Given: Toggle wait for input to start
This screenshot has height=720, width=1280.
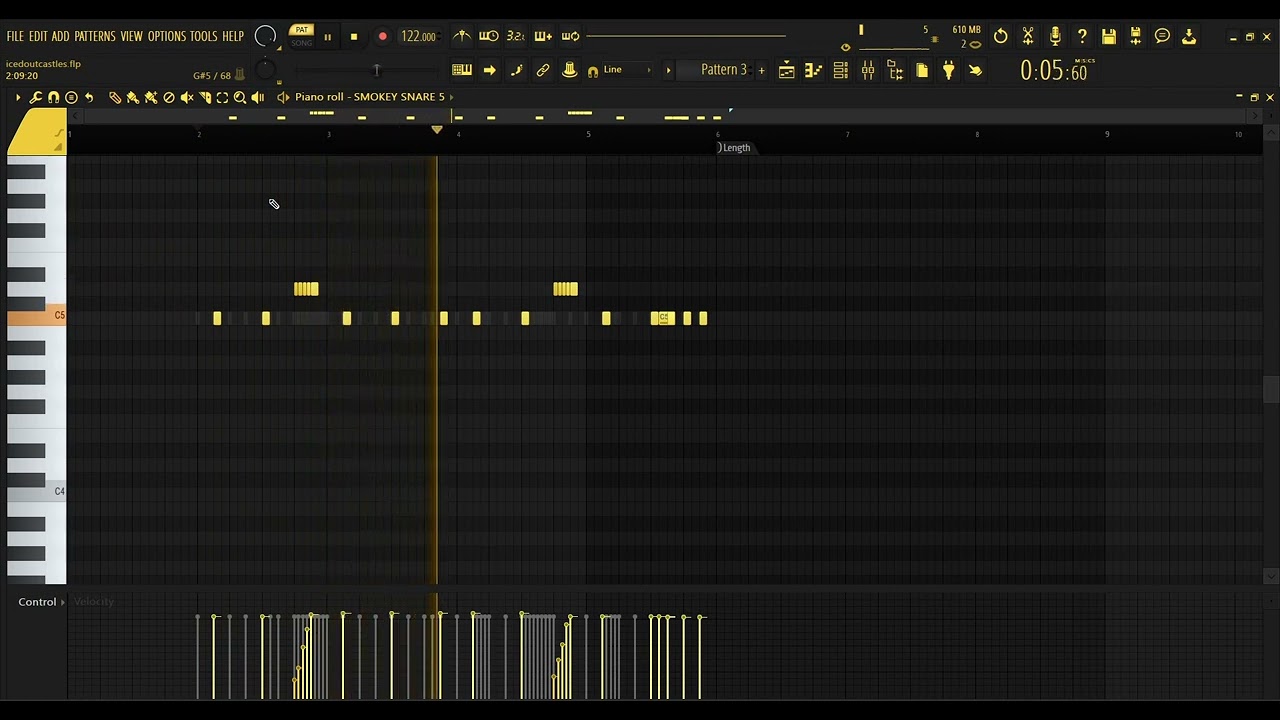Looking at the screenshot, I should coord(489,36).
